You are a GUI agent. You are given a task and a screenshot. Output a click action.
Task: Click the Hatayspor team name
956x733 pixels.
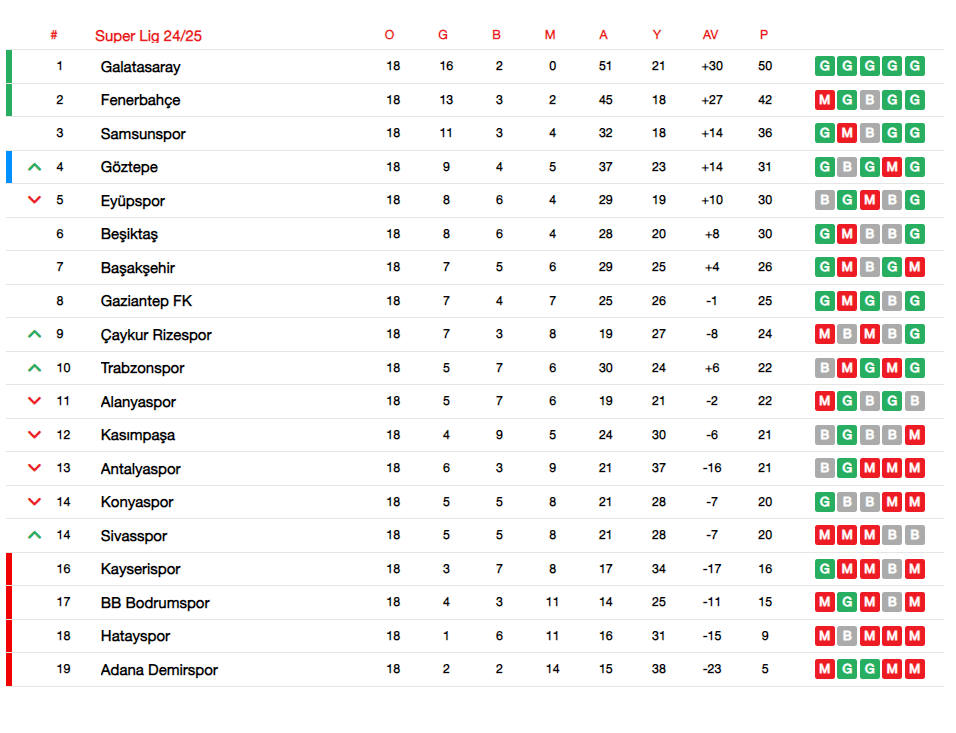[x=135, y=636]
